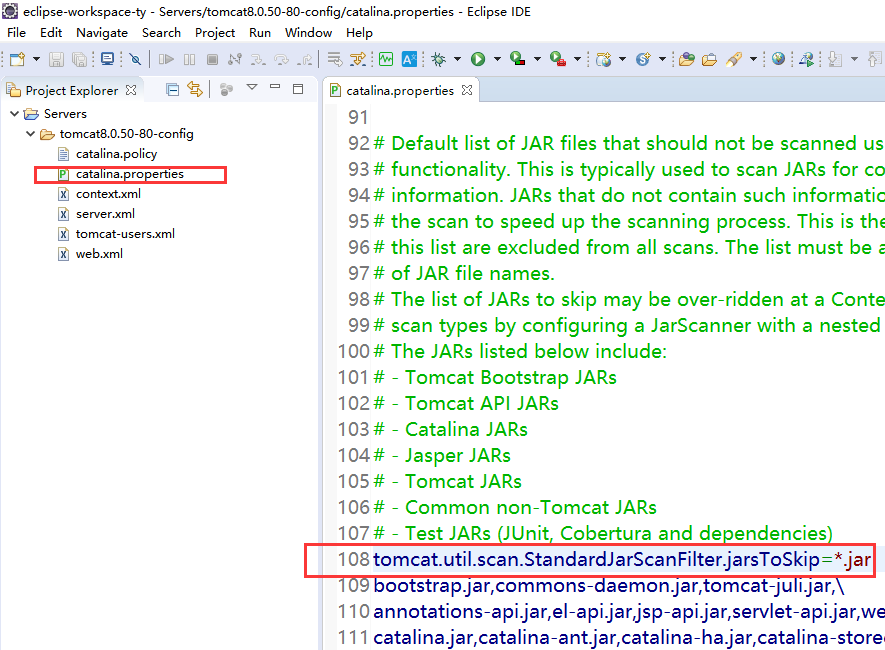The image size is (885, 650).
Task: Open the Search menu
Action: click(161, 33)
